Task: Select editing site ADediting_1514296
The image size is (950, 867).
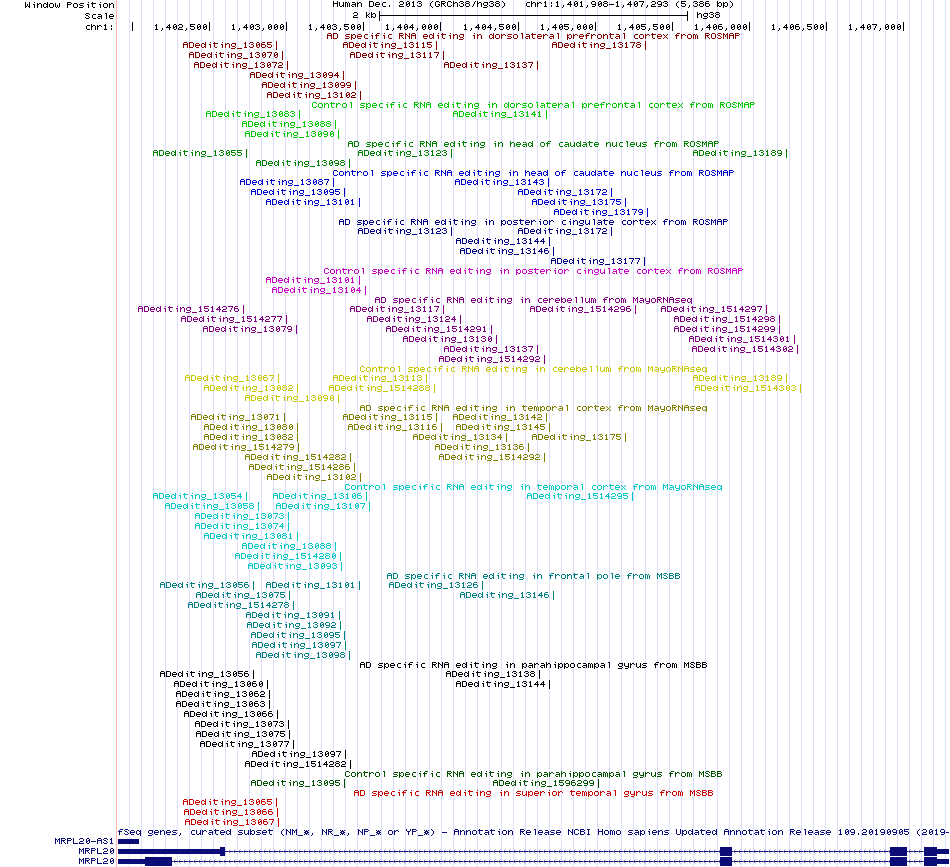Action: pyautogui.click(x=583, y=310)
